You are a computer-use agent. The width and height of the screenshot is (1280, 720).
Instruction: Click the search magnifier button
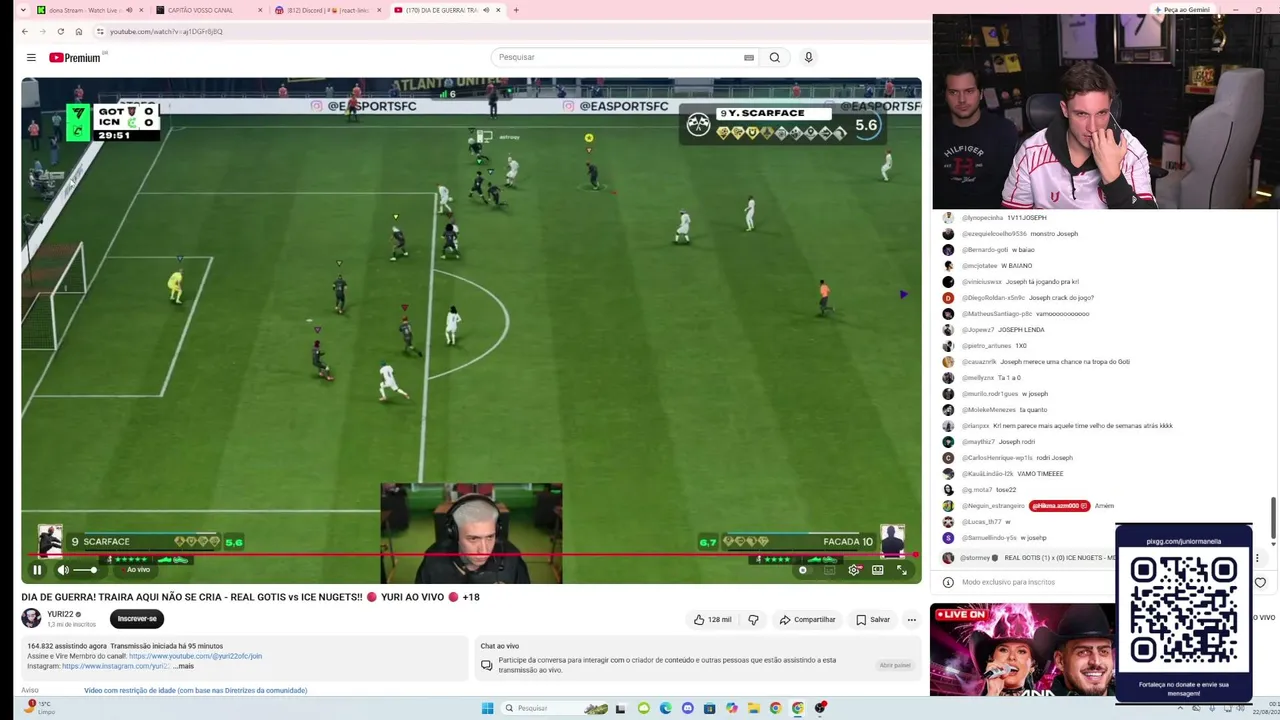click(x=774, y=58)
